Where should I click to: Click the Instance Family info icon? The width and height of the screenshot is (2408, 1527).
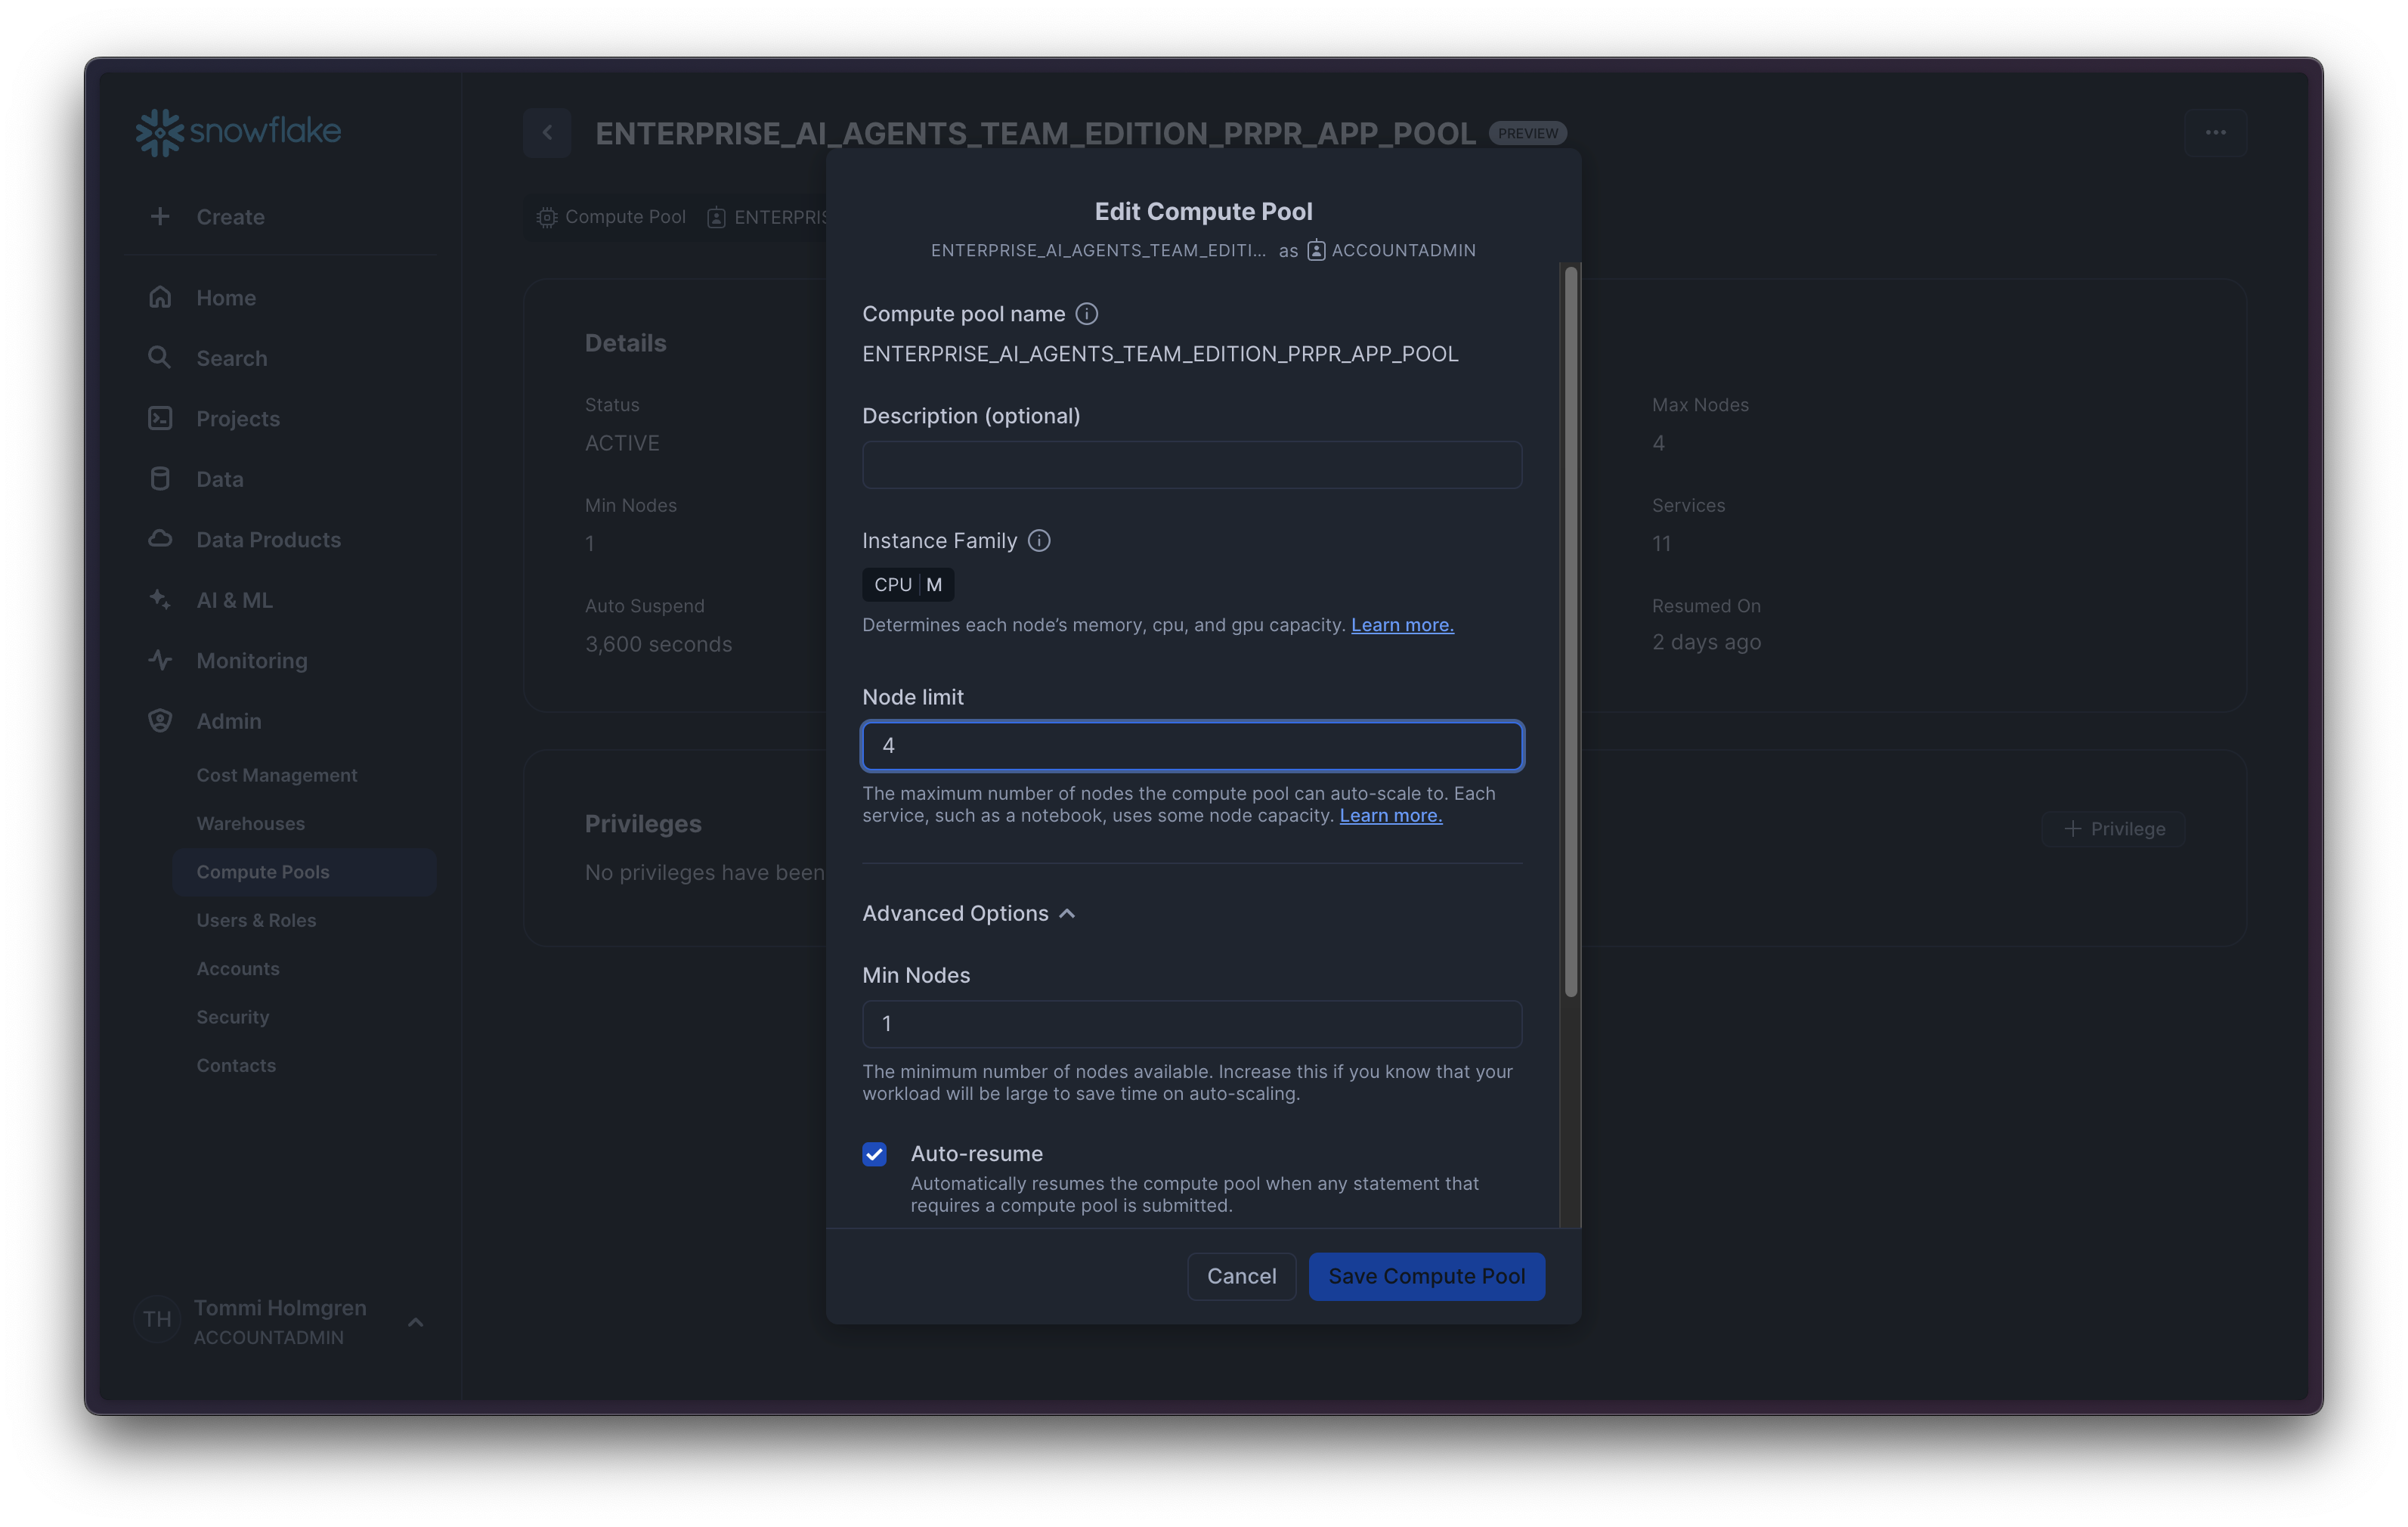[1039, 541]
